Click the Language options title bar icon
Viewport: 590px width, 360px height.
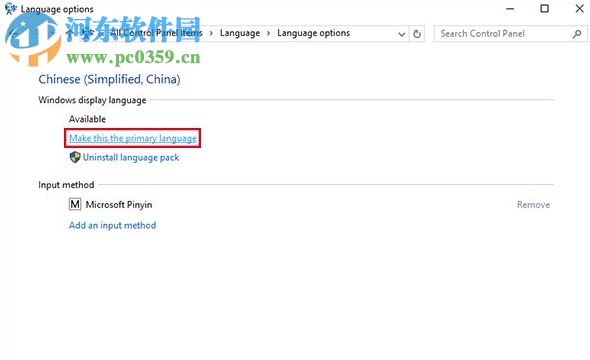click(x=11, y=8)
